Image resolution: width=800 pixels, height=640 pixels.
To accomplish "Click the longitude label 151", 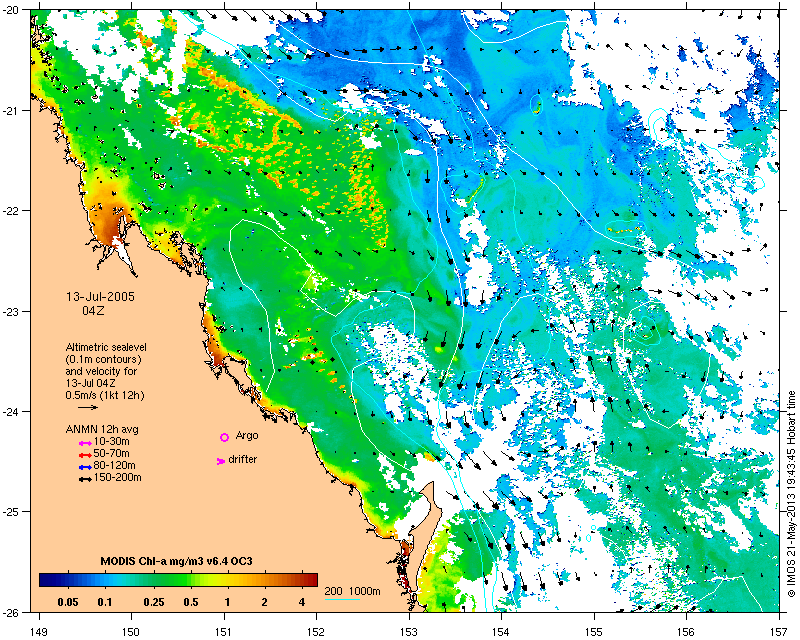I will (224, 632).
